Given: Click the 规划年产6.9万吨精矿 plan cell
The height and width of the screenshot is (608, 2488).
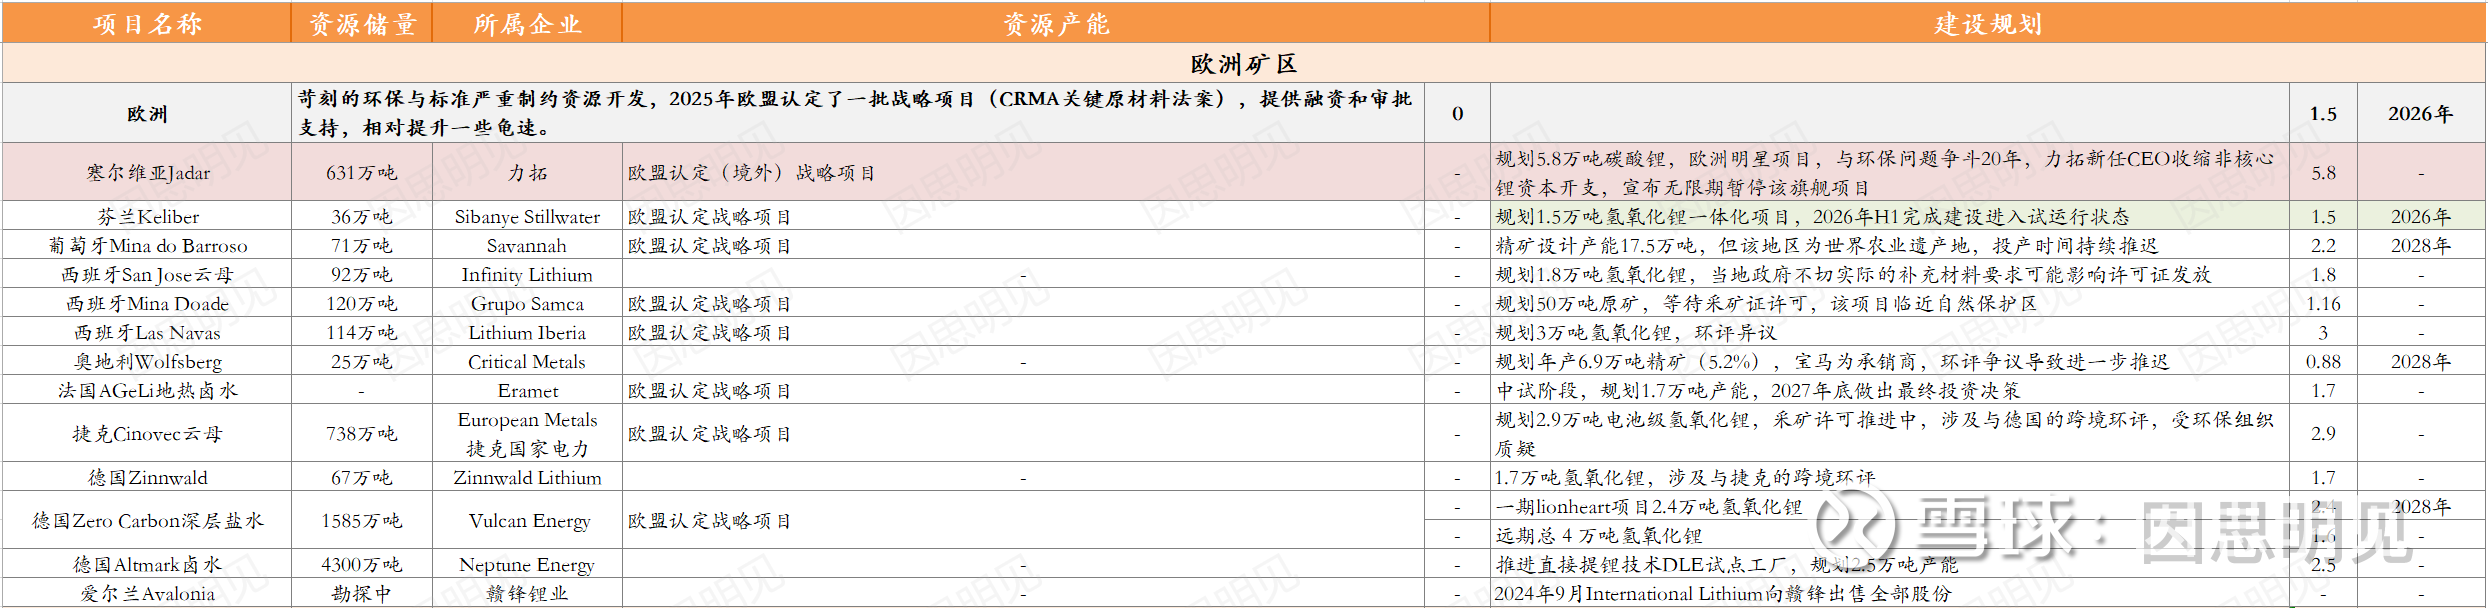Looking at the screenshot, I should [x=1890, y=361].
